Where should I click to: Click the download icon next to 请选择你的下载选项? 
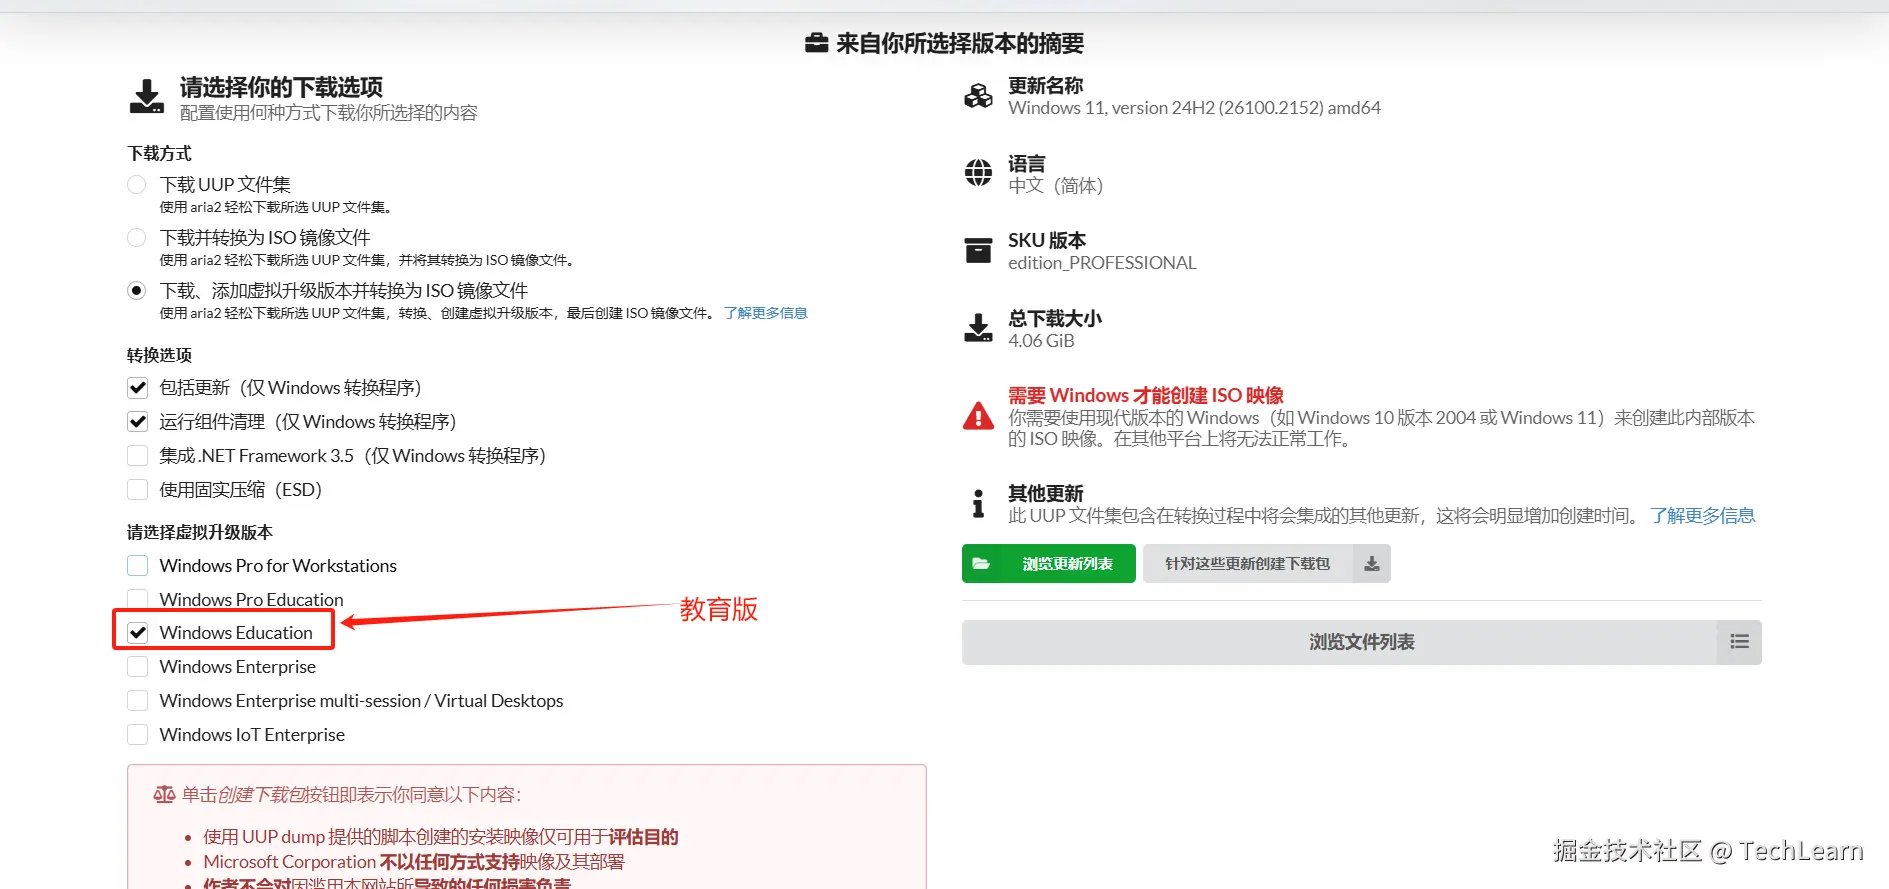pyautogui.click(x=147, y=97)
